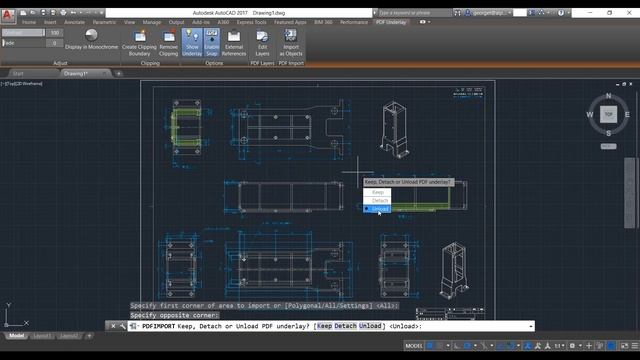640x360 pixels.
Task: Click the Plot printer icon in quick access
Action: [63, 13]
